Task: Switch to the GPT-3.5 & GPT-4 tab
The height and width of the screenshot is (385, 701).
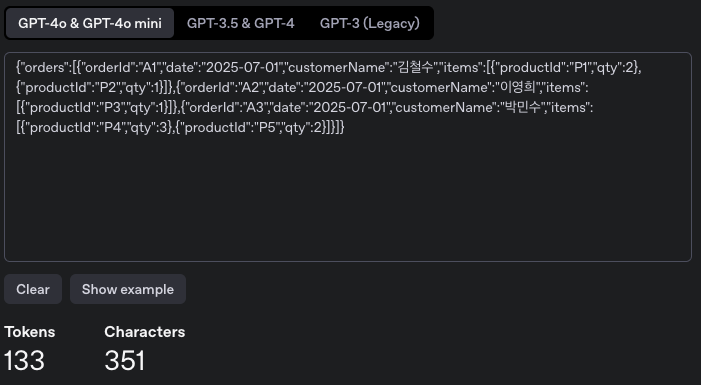Action: pyautogui.click(x=241, y=23)
